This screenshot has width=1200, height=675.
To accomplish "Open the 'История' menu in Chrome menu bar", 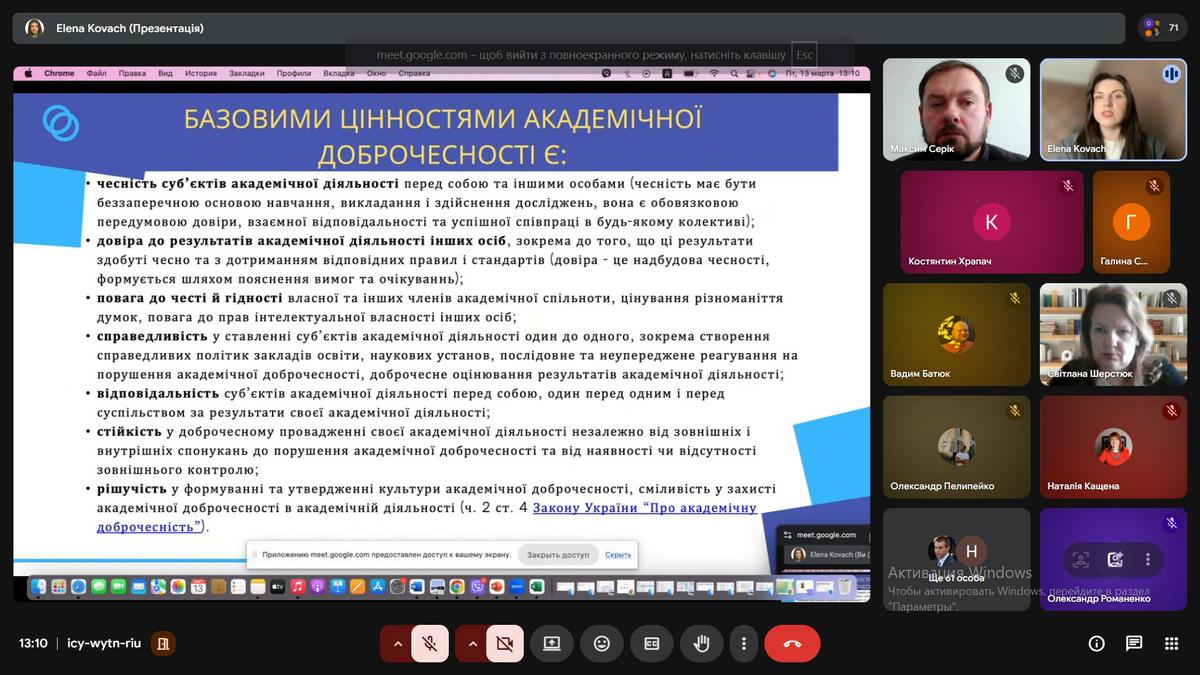I will (200, 73).
